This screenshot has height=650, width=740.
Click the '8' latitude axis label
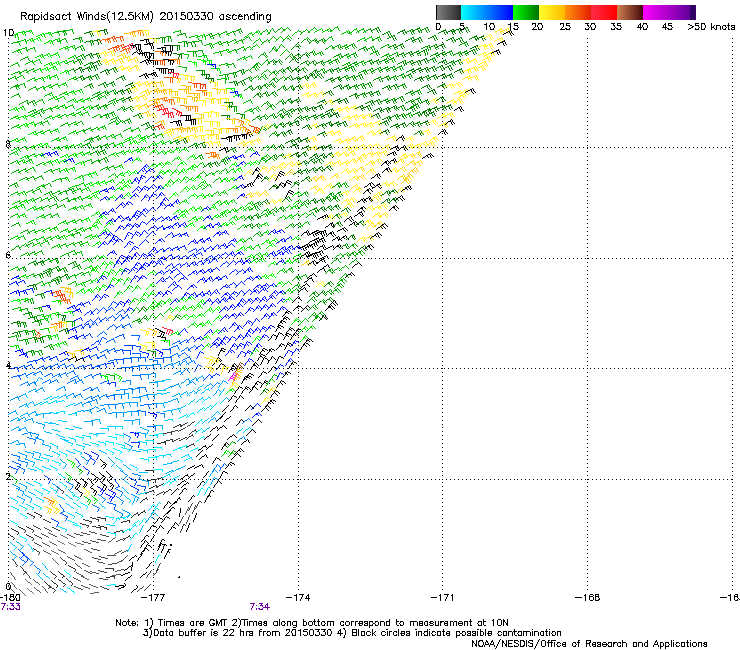click(x=8, y=144)
